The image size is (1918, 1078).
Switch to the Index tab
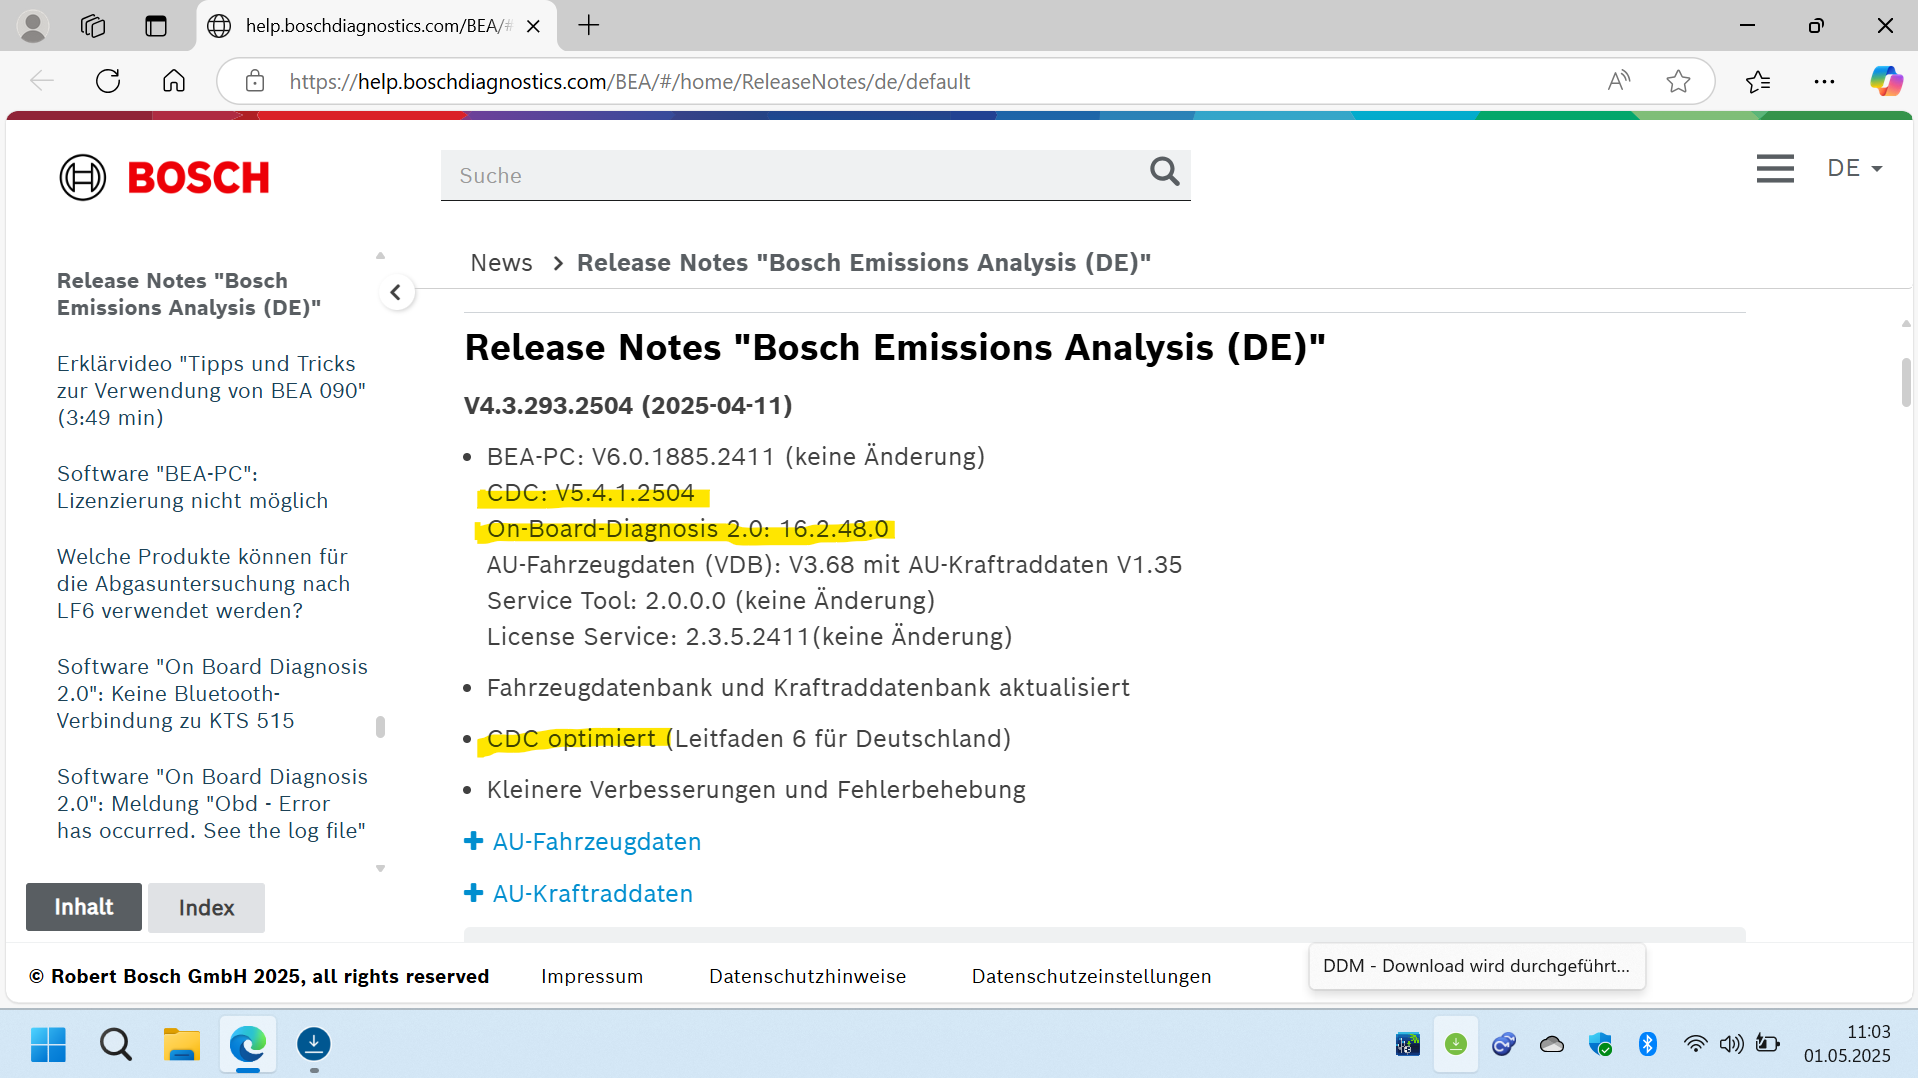coord(206,908)
